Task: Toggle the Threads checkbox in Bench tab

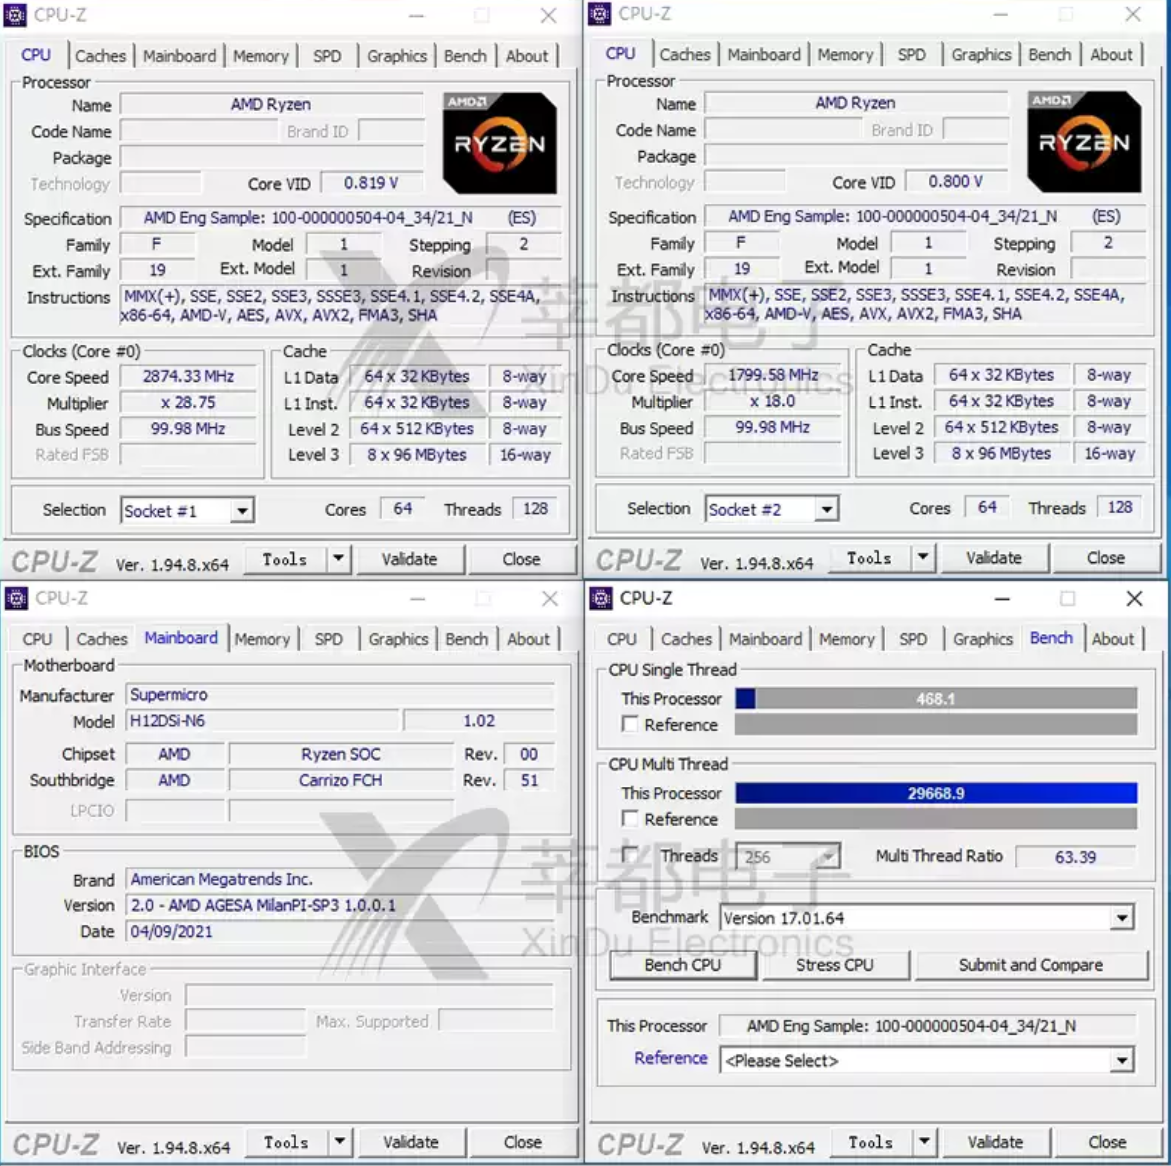Action: (x=630, y=855)
